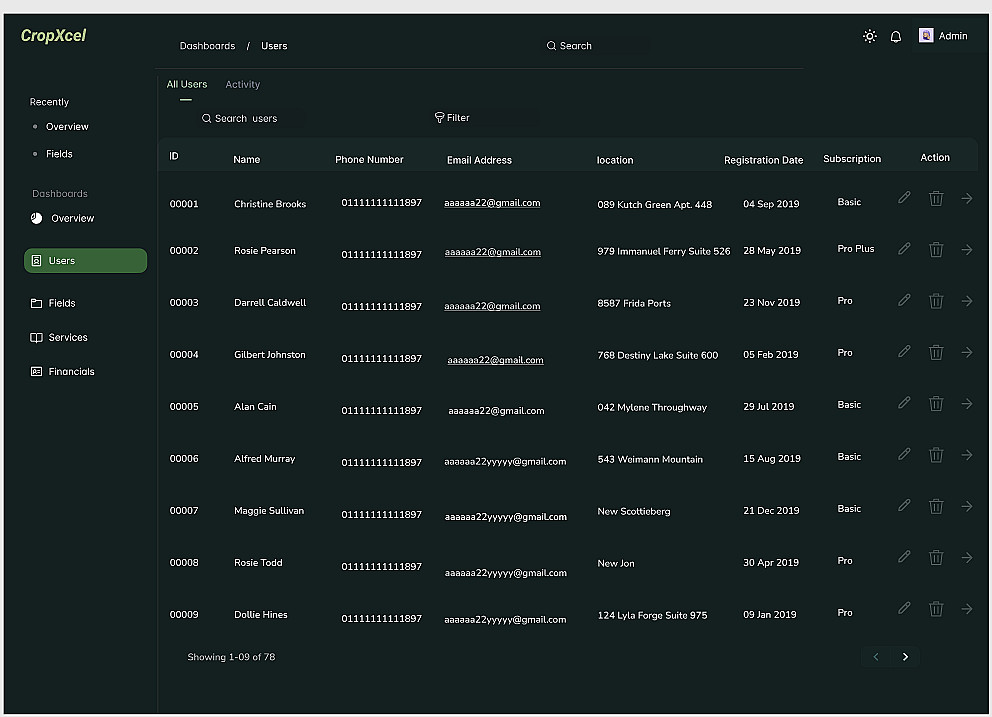
Task: Click Rosie Pearson email address link
Action: click(x=493, y=252)
